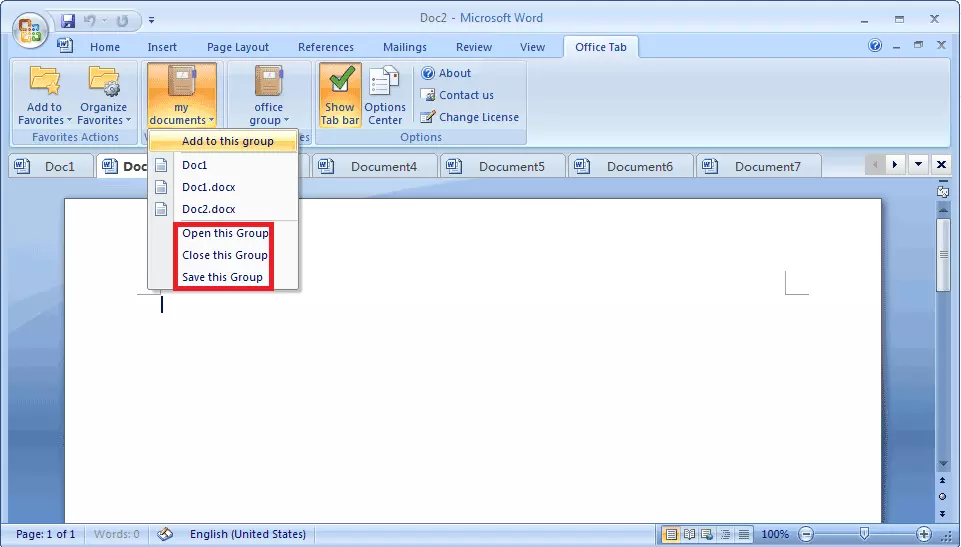Choose Add to this group
Image resolution: width=961 pixels, height=547 pixels.
coord(224,141)
